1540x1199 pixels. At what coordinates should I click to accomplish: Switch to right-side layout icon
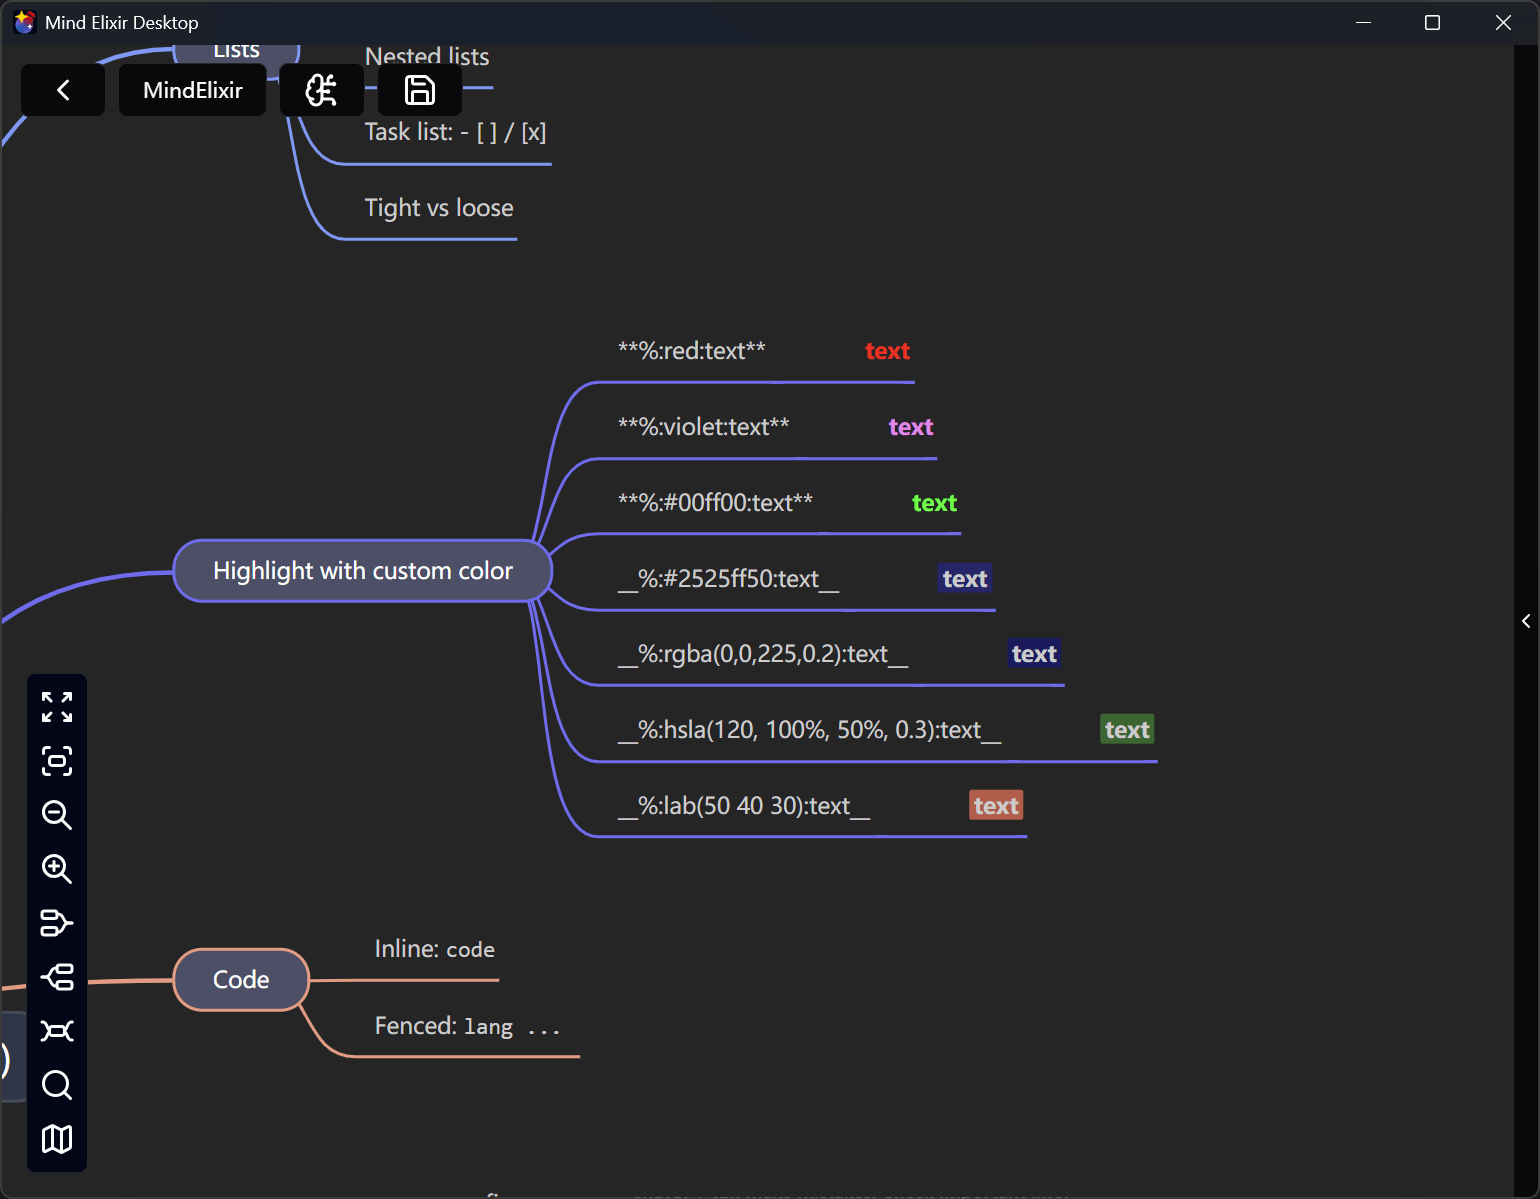(x=57, y=923)
